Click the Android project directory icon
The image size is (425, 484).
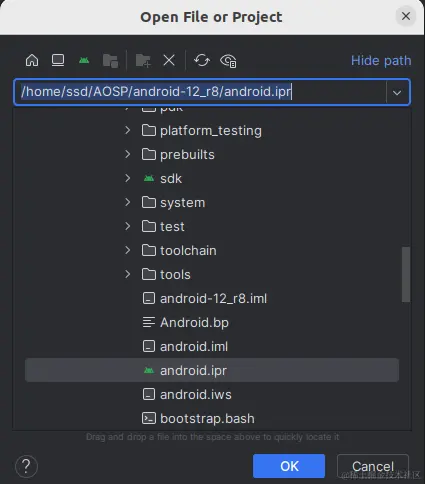84,61
